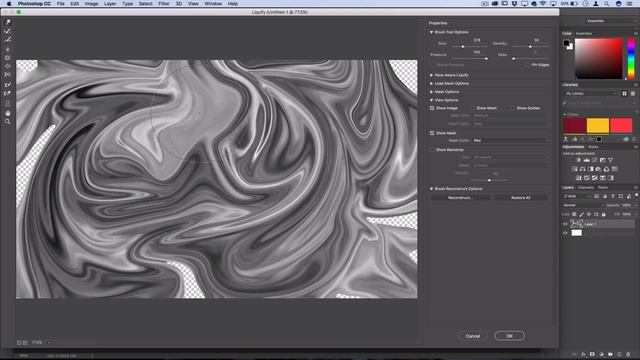Switch to the Channels tab

[x=586, y=187]
